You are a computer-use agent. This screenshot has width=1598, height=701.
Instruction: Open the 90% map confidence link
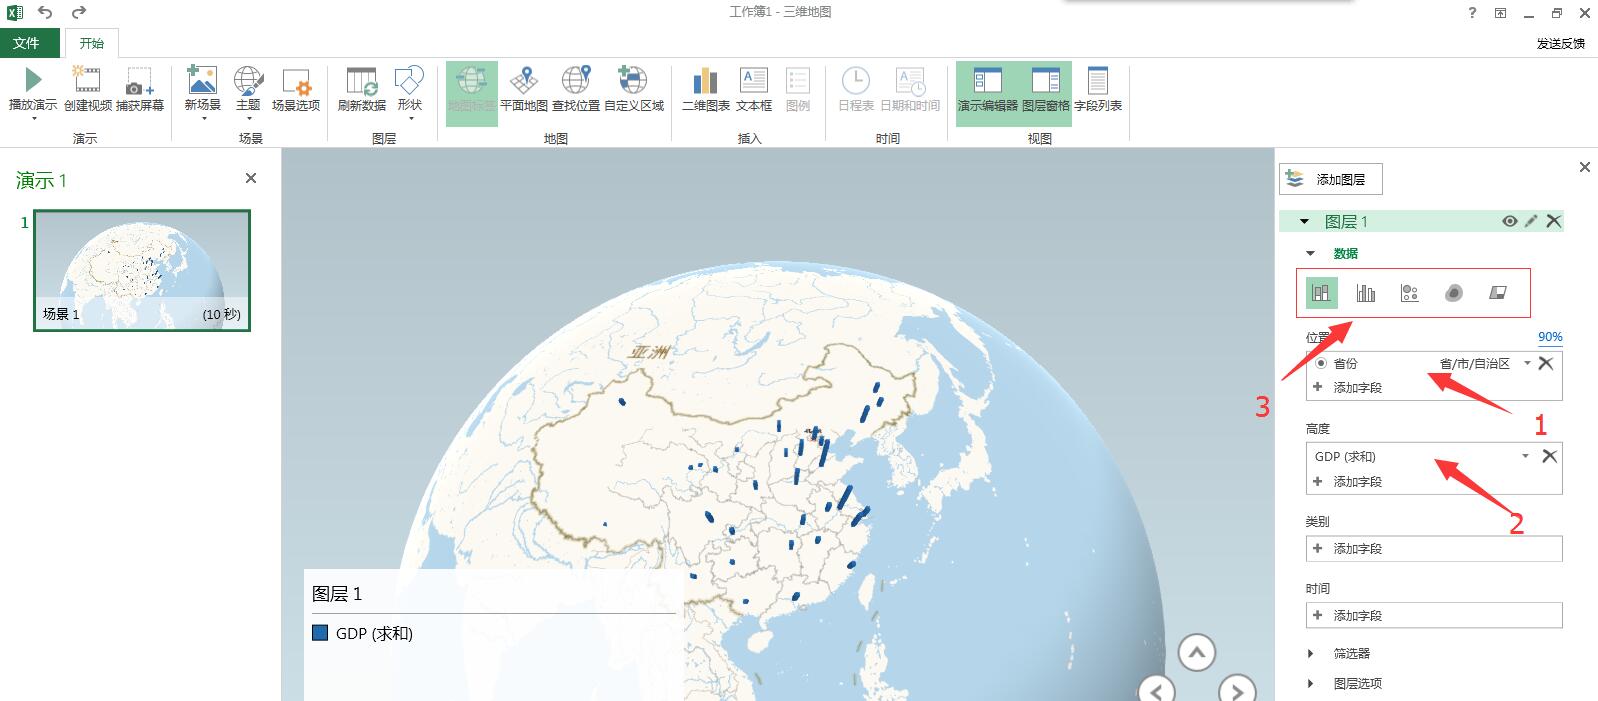coord(1550,337)
